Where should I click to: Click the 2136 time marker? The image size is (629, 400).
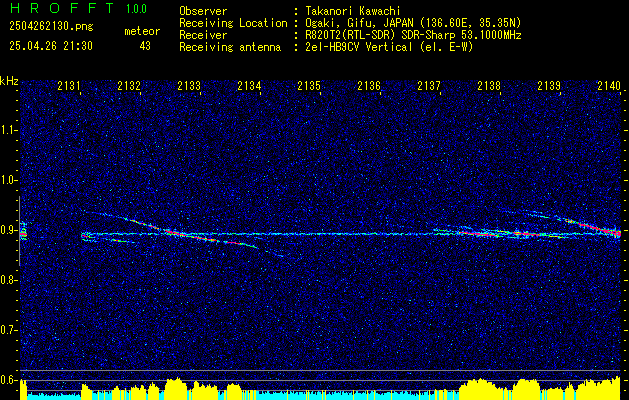click(x=369, y=85)
